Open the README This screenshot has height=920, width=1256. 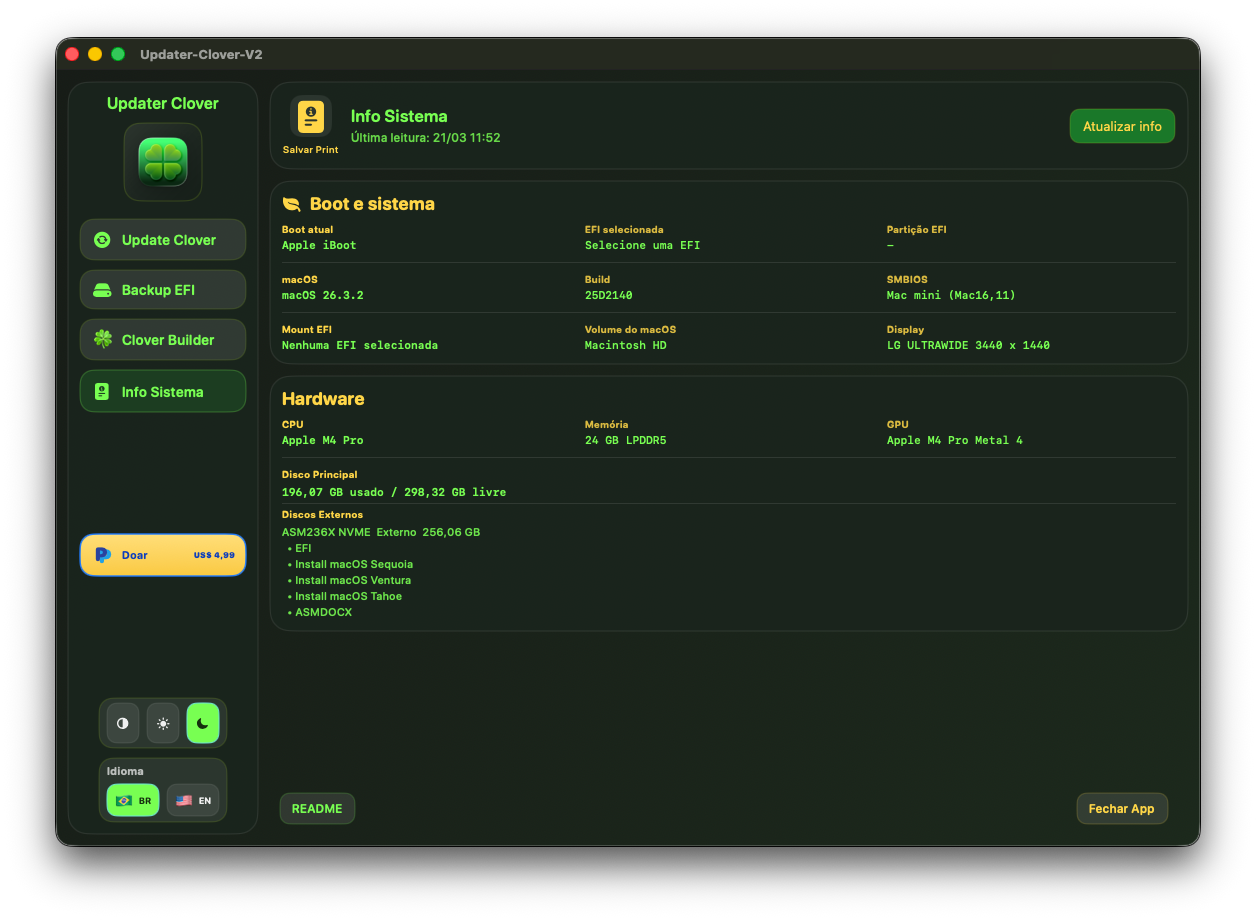click(317, 808)
